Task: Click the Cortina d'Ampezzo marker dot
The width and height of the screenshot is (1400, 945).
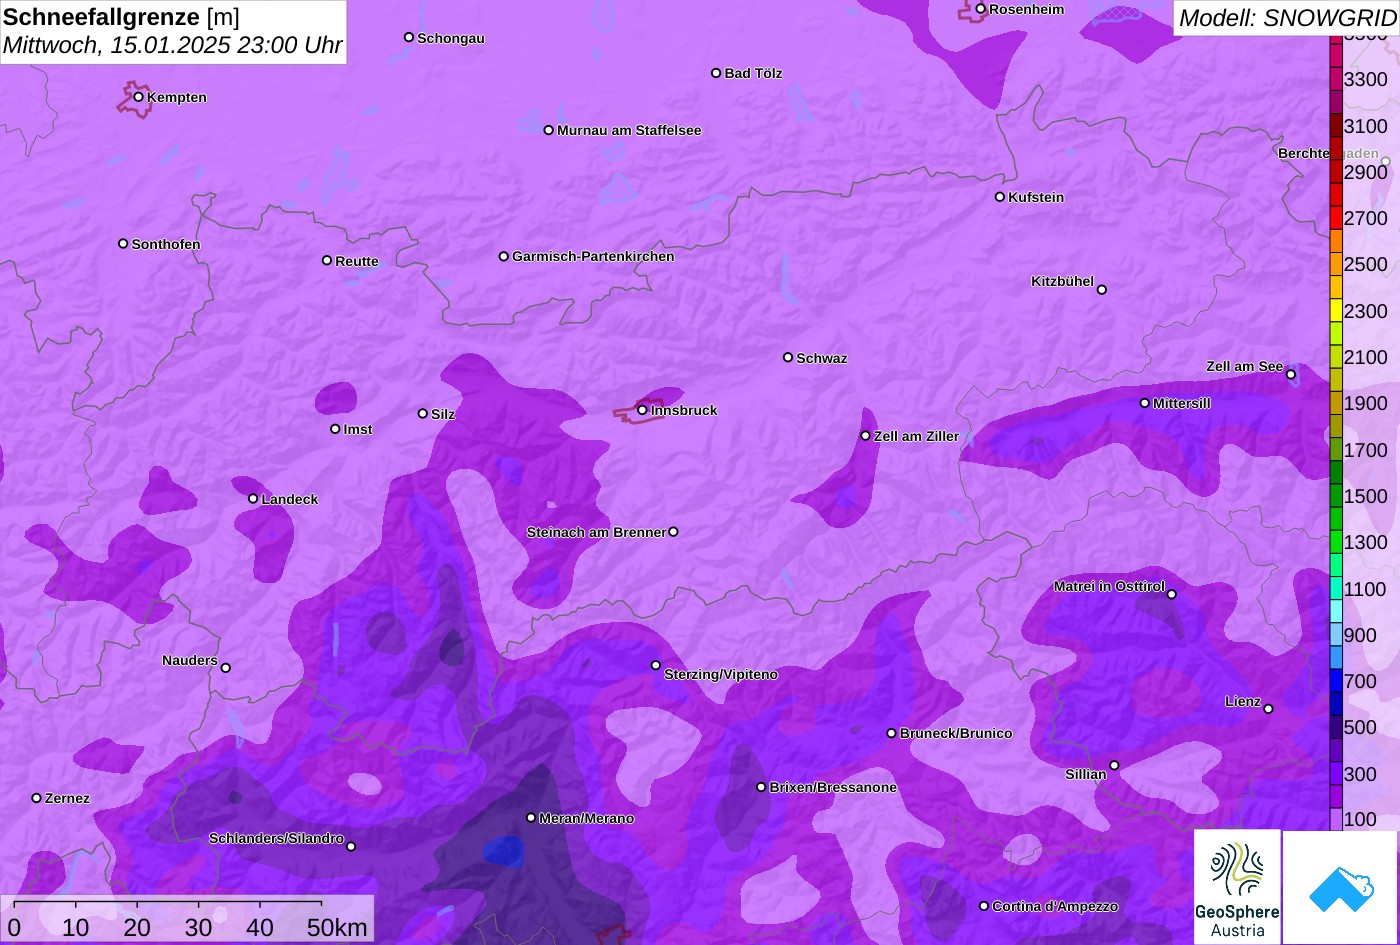Action: (984, 906)
